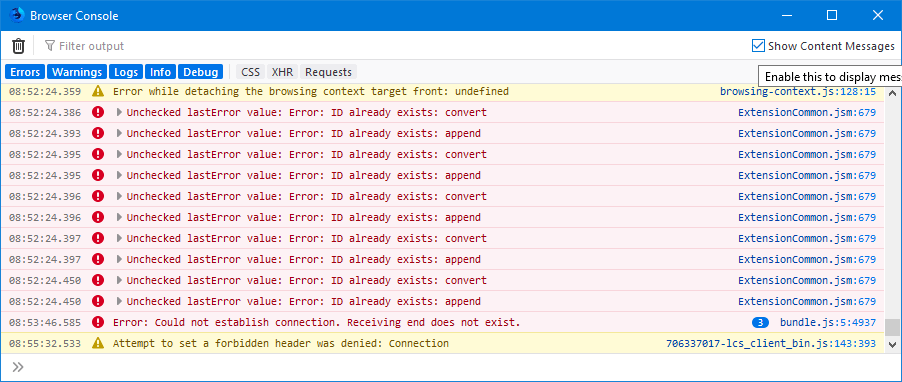The height and width of the screenshot is (382, 902).
Task: Expand the 08:52:24.386 convert error
Action: coord(119,112)
